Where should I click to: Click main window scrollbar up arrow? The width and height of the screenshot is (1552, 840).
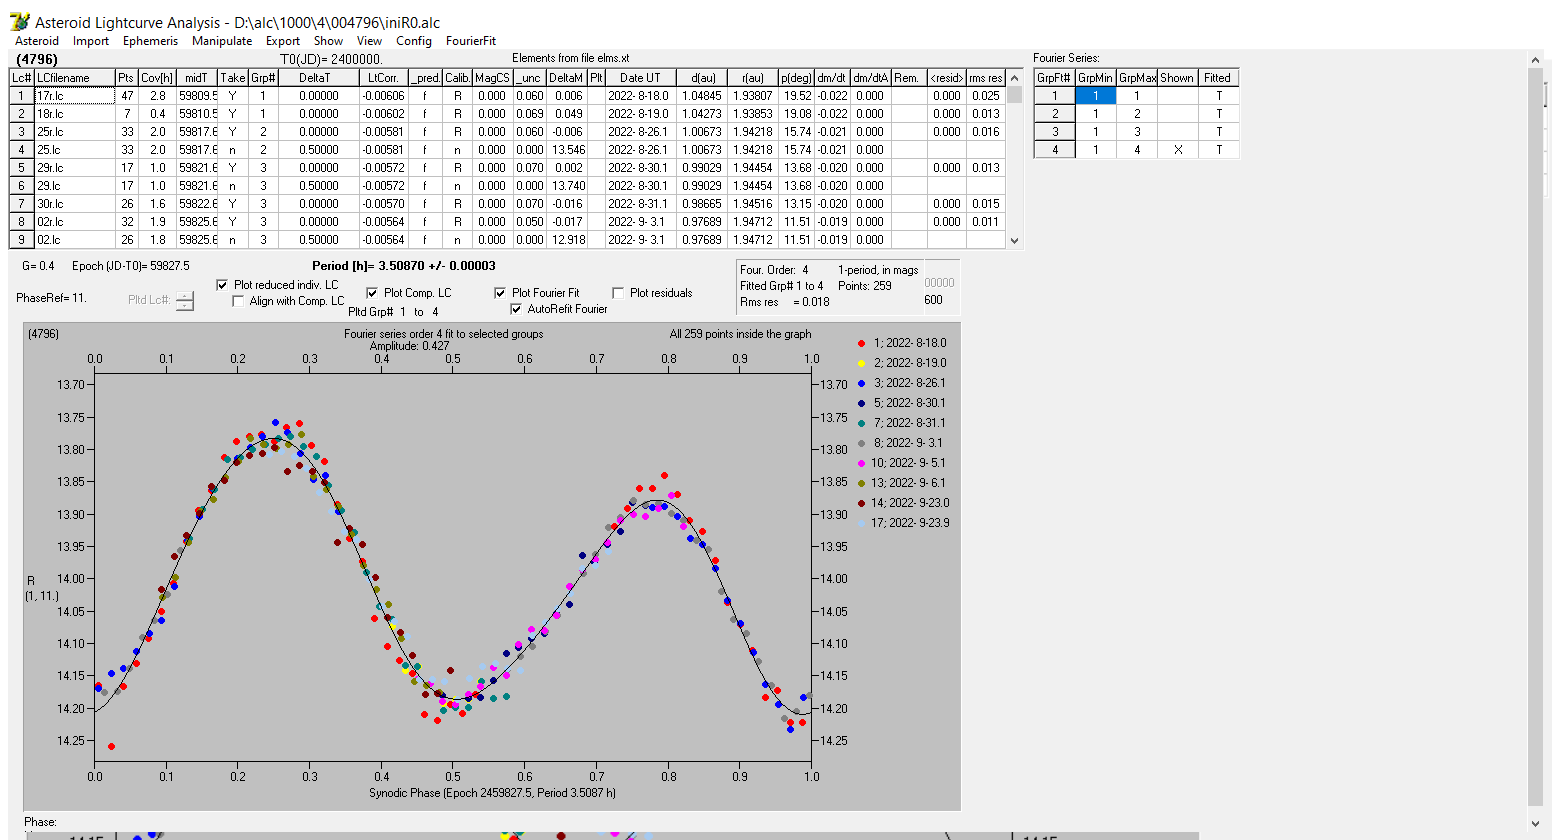point(1535,61)
